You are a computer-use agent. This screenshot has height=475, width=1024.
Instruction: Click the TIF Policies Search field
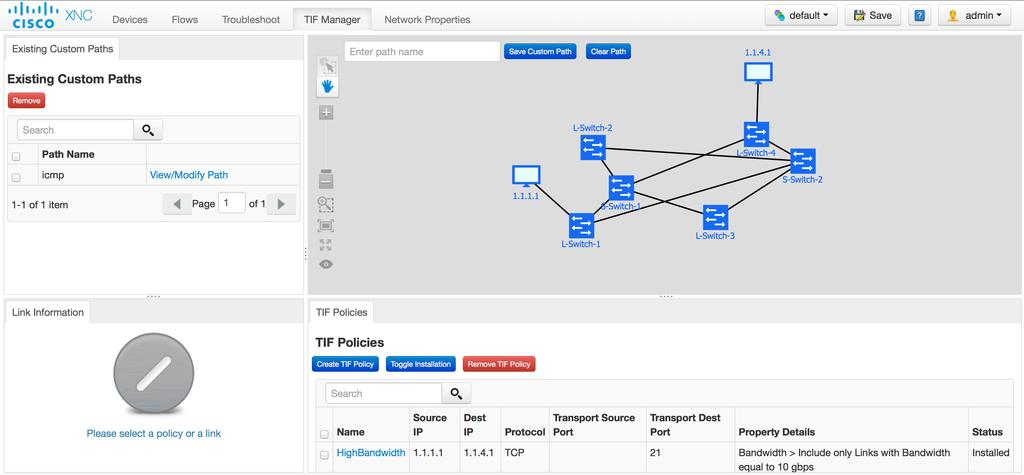383,393
